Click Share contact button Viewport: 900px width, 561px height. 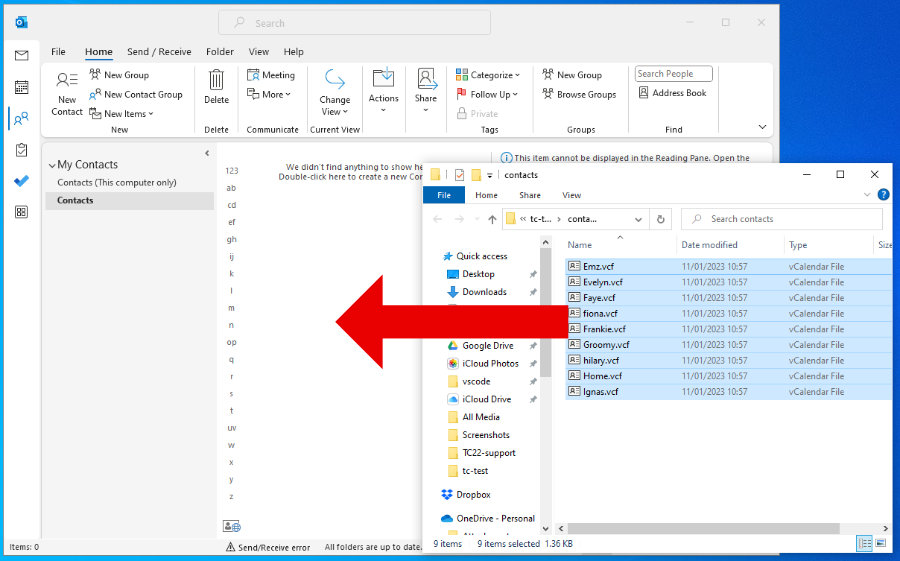point(426,90)
